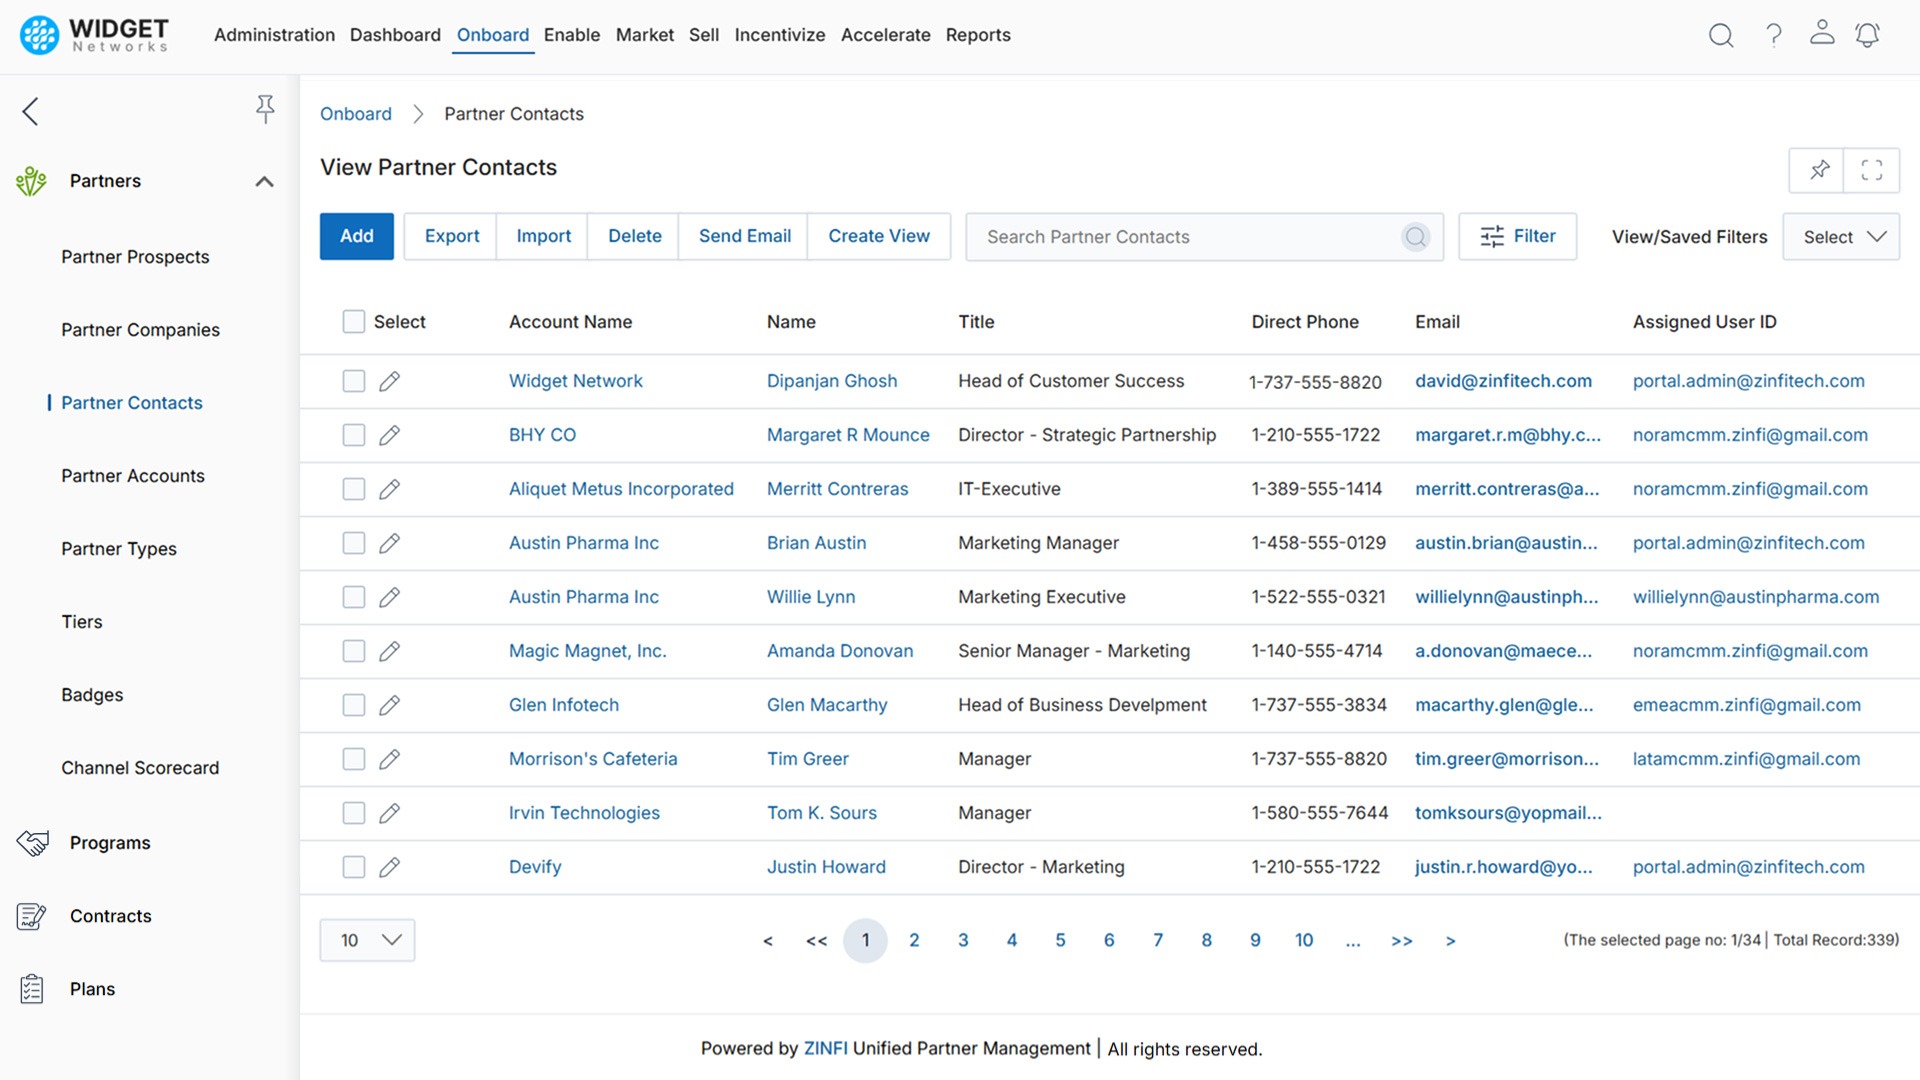Image resolution: width=1920 pixels, height=1080 pixels.
Task: Select the checkbox for BHY CO row
Action: (353, 435)
